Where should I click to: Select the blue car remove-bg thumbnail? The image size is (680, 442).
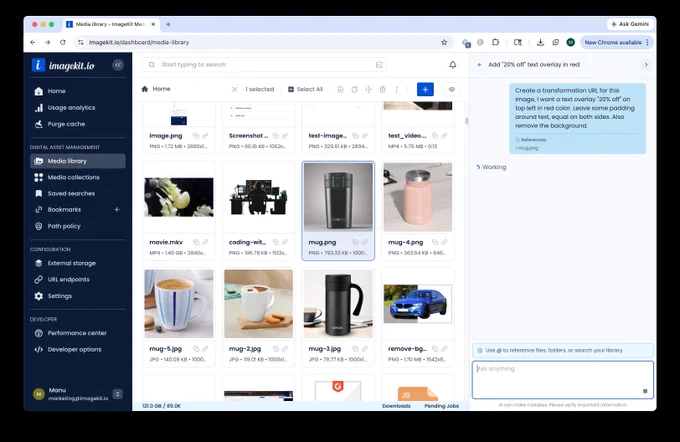click(418, 304)
